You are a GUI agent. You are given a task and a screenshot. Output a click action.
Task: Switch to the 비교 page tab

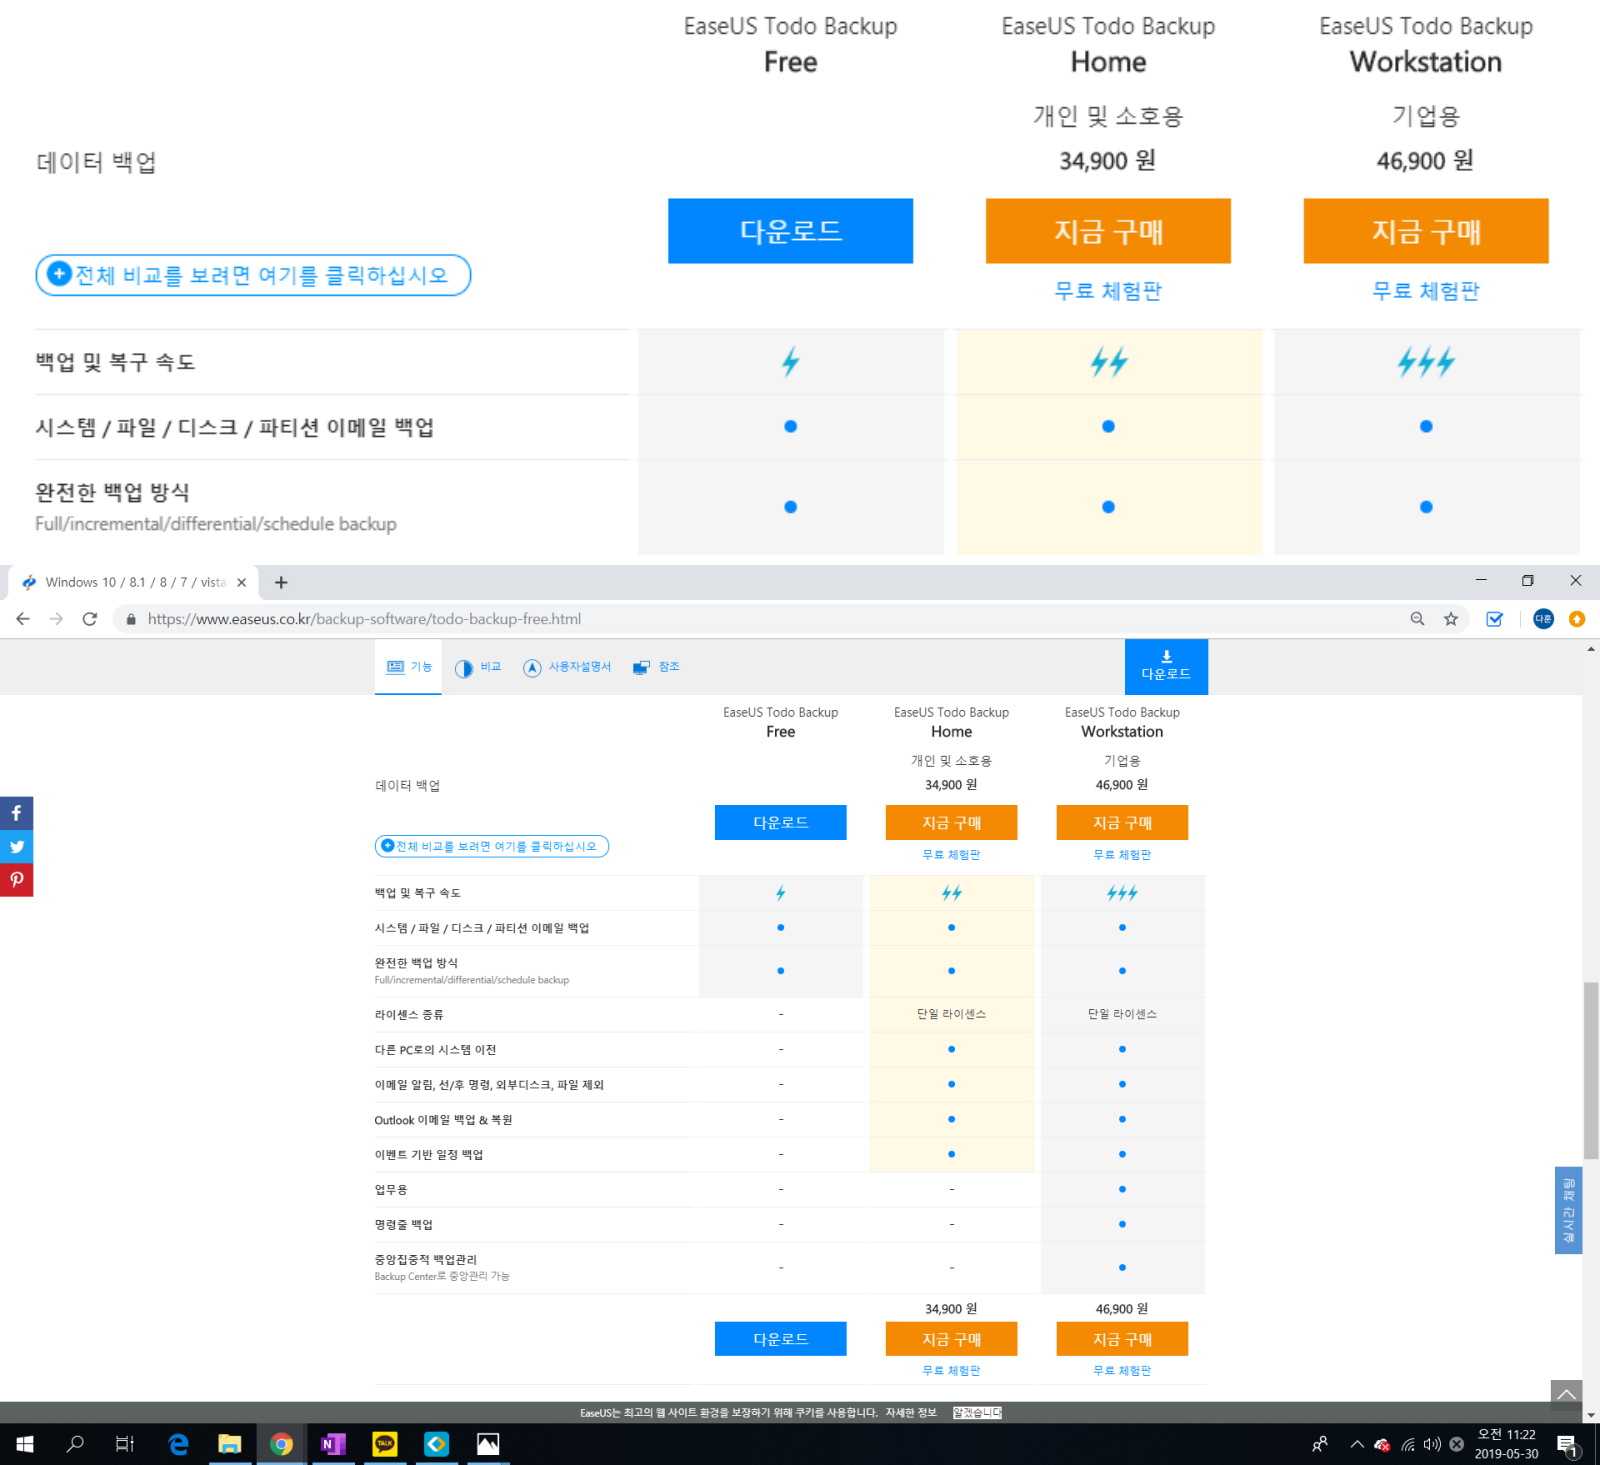478,667
